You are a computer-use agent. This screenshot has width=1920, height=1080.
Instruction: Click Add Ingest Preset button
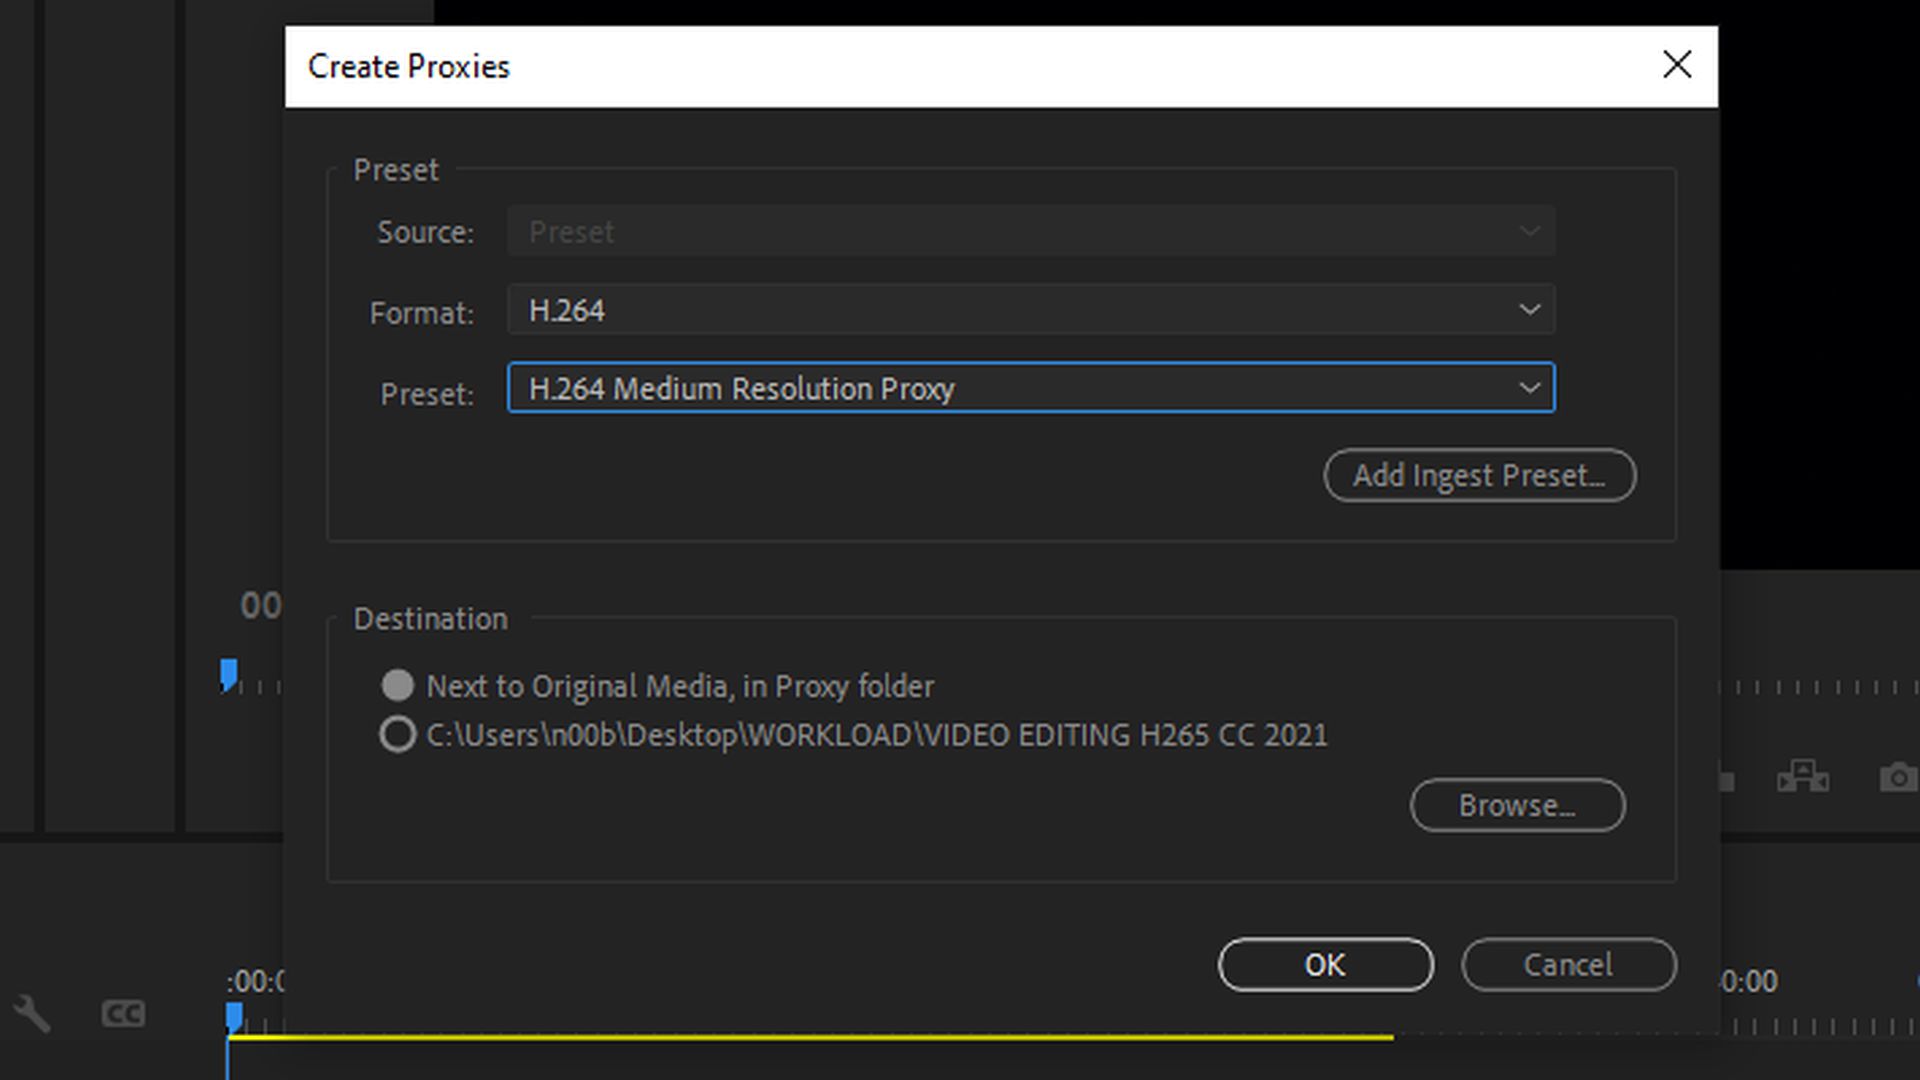pyautogui.click(x=1479, y=476)
